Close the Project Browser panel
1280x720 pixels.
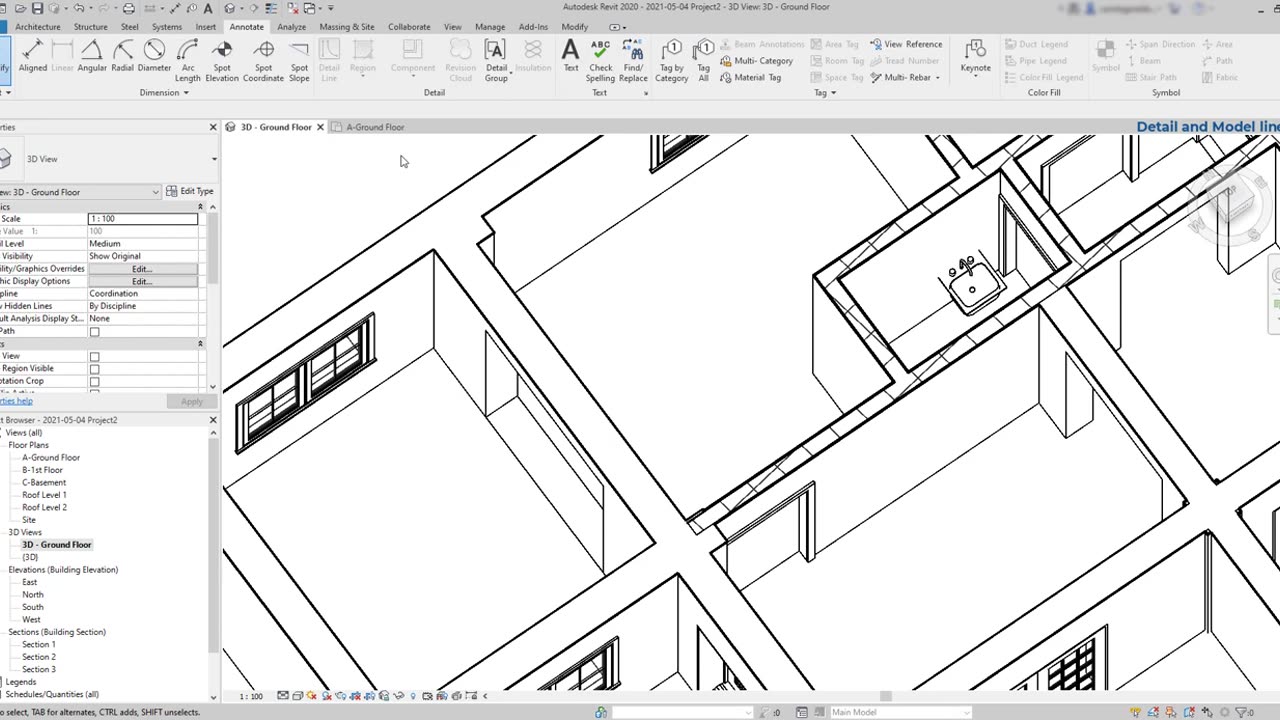(213, 420)
